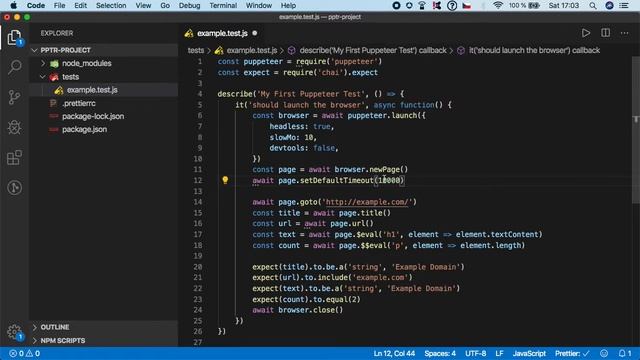
Task: Place cursor on 'headless: true' line
Action: click(x=302, y=127)
